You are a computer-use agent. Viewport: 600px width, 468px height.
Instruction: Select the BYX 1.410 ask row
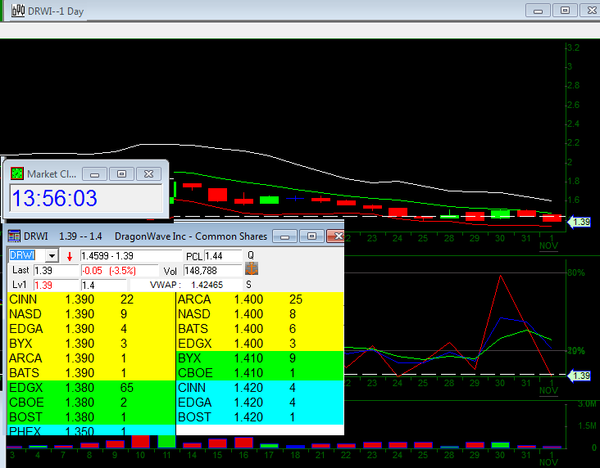(258, 357)
